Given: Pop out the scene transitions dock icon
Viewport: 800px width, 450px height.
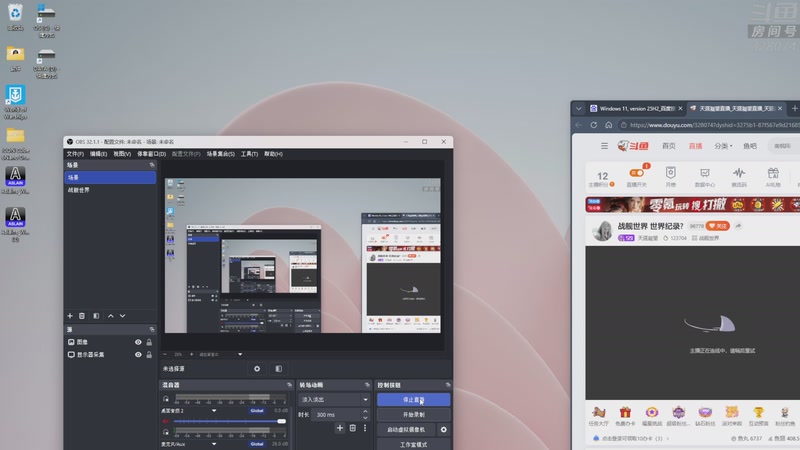Looking at the screenshot, I should [367, 385].
